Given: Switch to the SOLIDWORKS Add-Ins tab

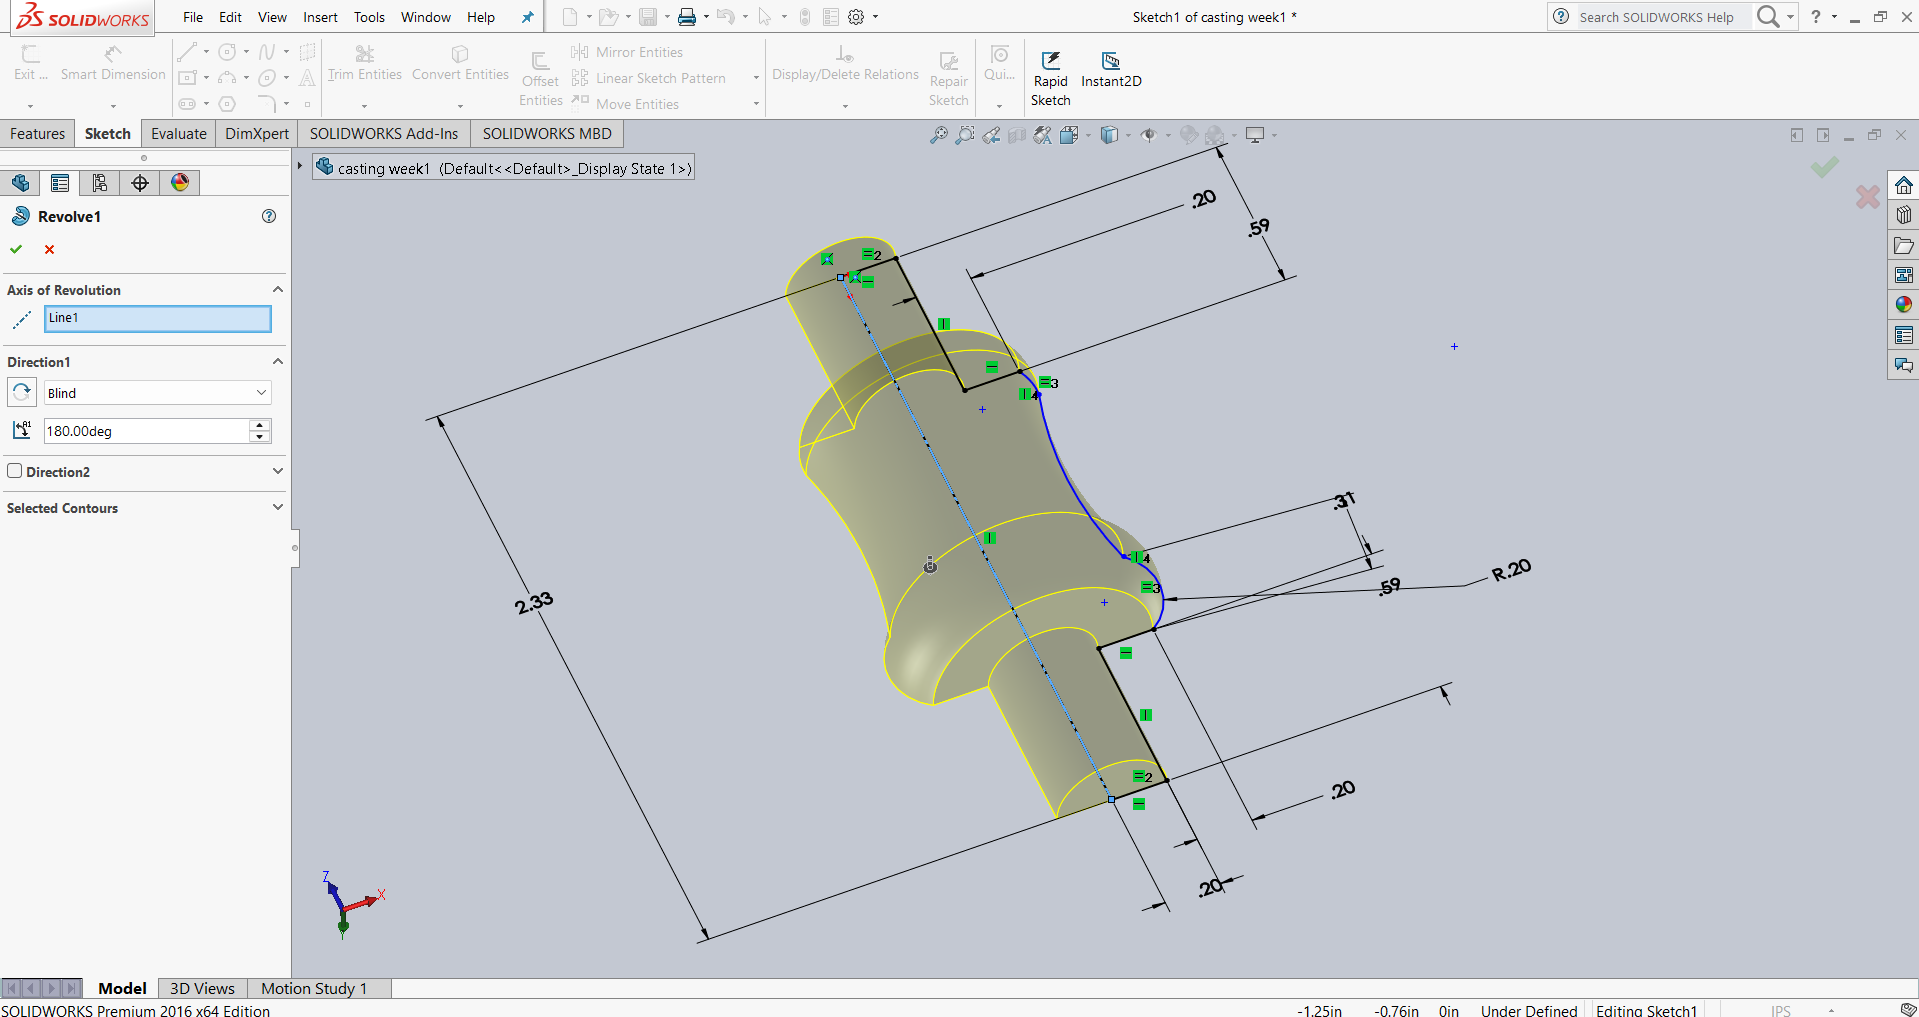Looking at the screenshot, I should [384, 134].
